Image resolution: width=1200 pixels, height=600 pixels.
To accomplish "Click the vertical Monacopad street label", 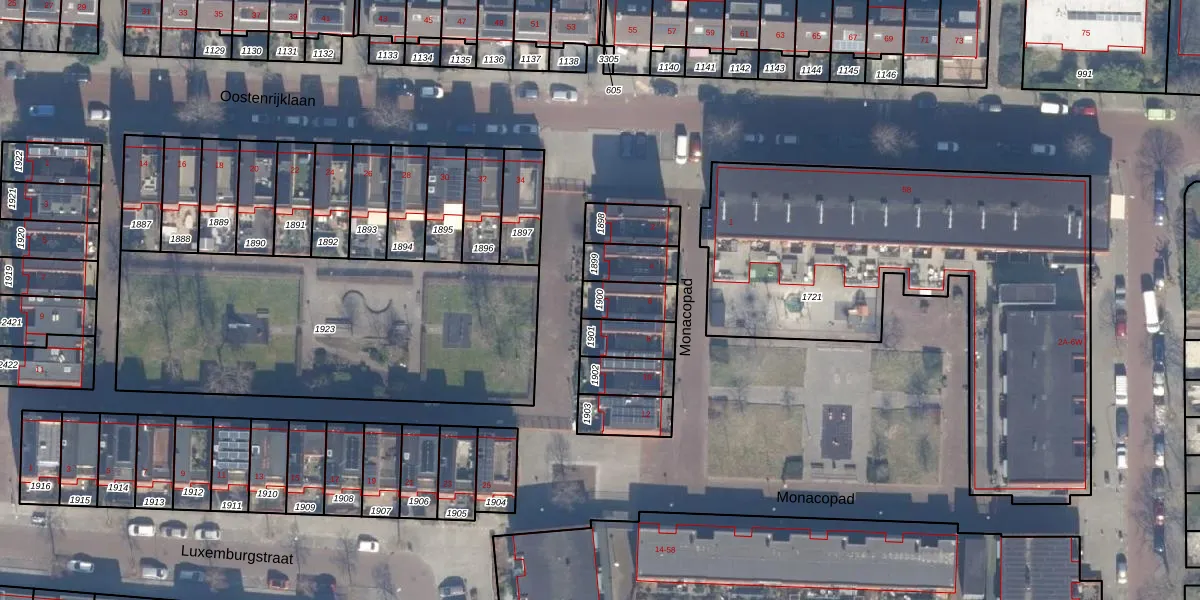I will coord(686,316).
